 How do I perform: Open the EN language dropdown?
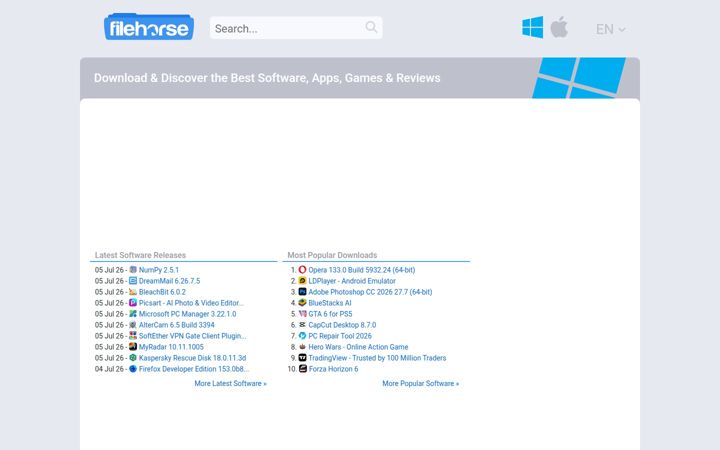coord(610,29)
